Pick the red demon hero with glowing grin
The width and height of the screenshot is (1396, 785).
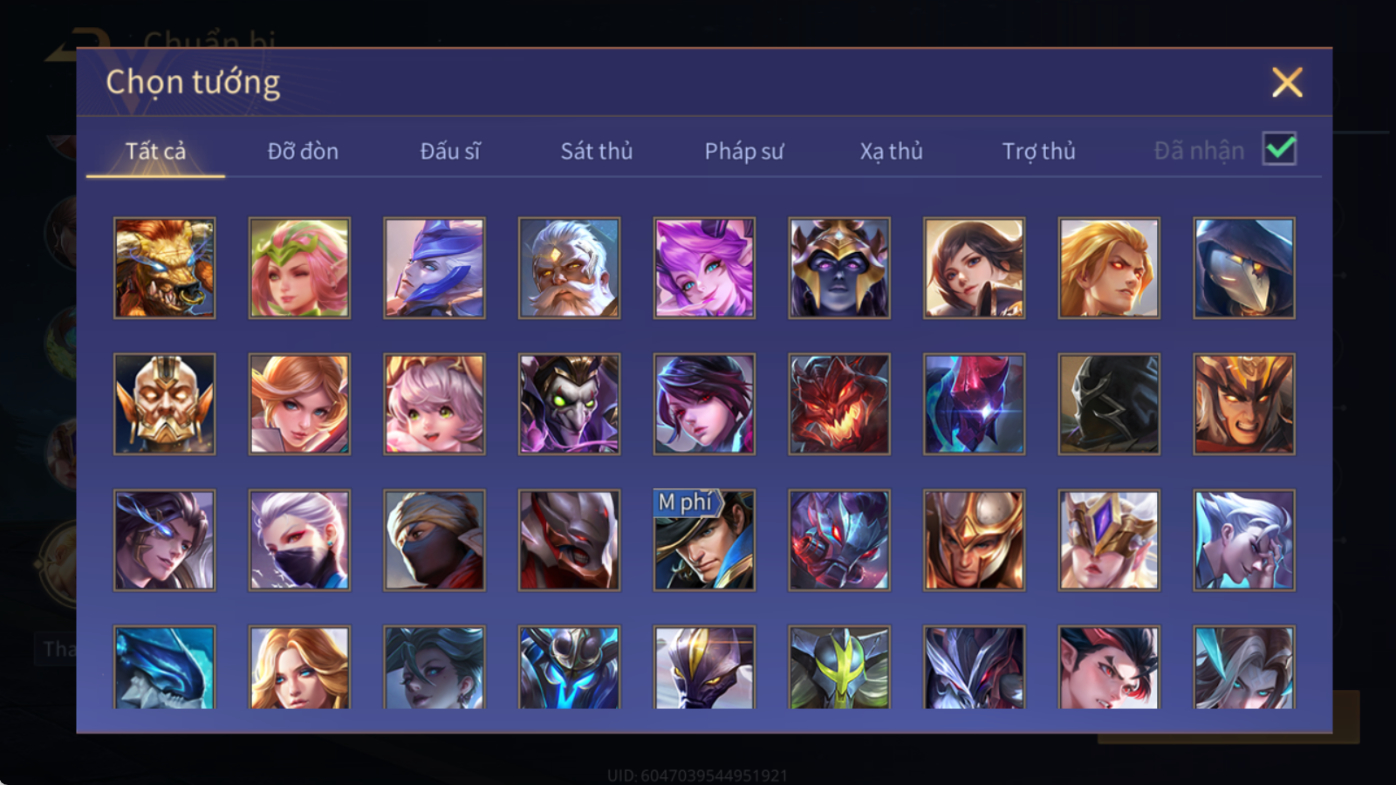(839, 404)
